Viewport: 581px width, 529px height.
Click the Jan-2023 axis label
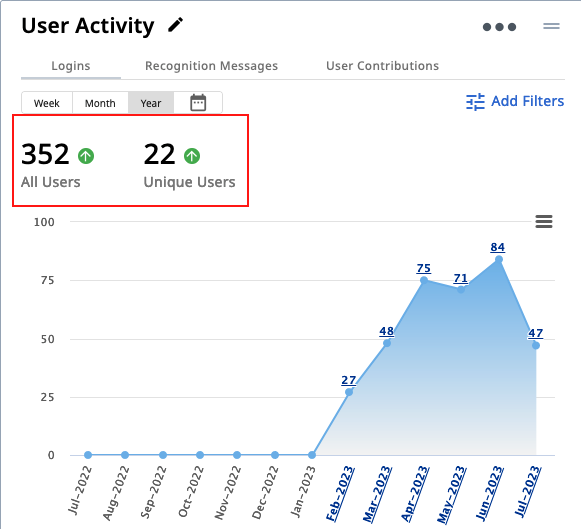[303, 492]
